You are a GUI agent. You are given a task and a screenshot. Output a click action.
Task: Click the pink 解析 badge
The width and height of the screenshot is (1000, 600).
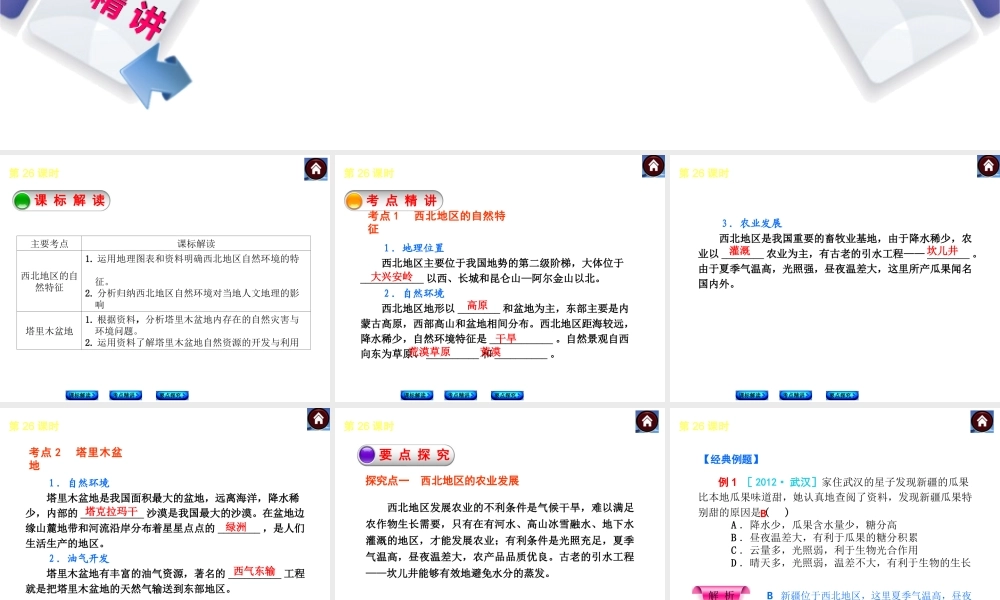pyautogui.click(x=721, y=594)
